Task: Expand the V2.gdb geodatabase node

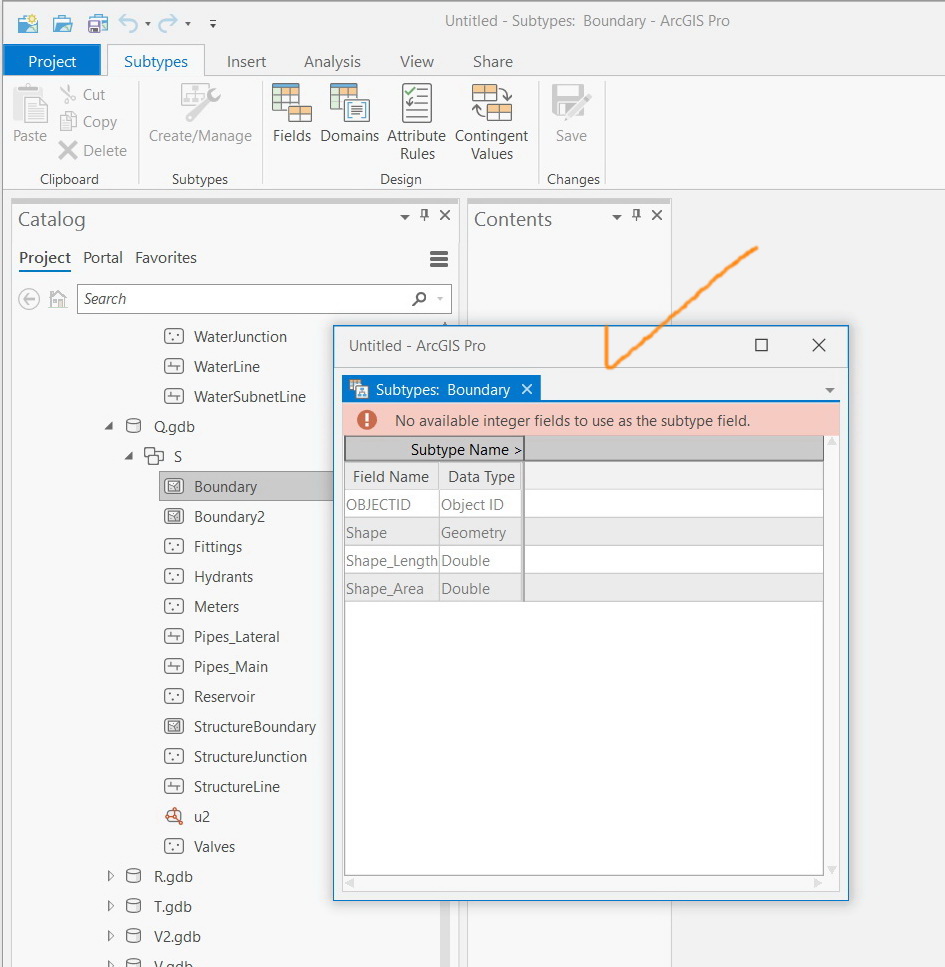Action: pos(110,936)
